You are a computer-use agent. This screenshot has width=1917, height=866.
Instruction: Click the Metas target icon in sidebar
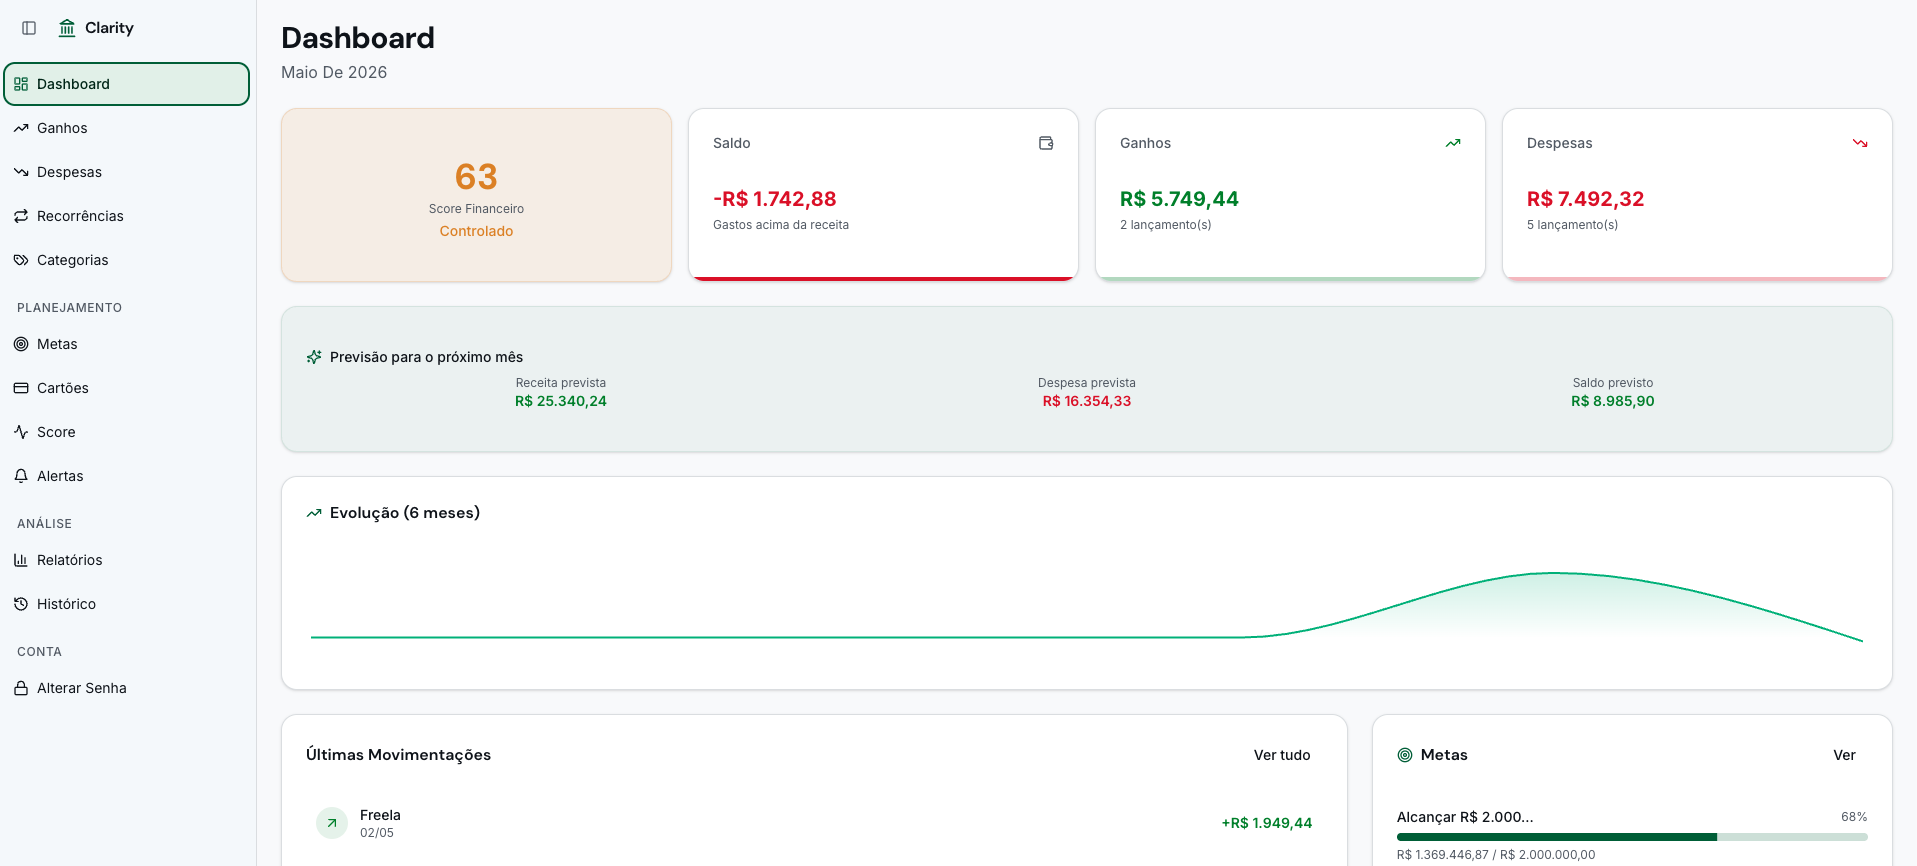coord(21,344)
